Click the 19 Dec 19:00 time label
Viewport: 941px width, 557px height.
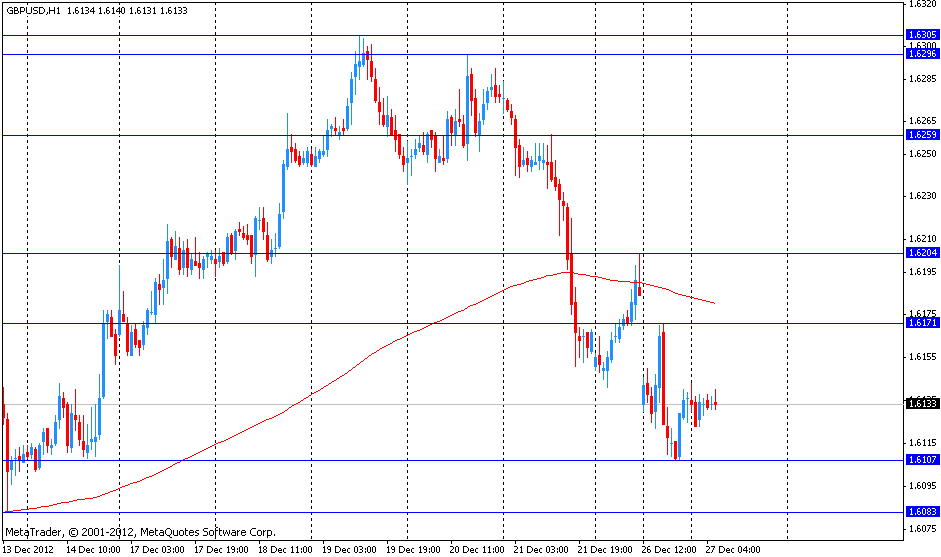pyautogui.click(x=413, y=549)
